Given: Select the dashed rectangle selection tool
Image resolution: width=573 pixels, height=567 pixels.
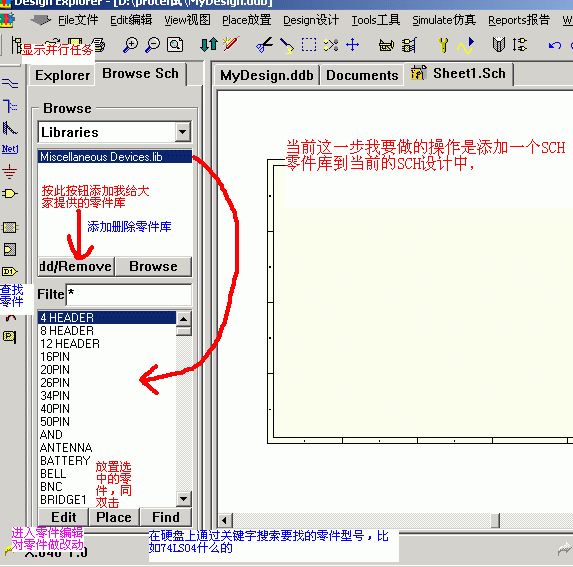Looking at the screenshot, I should pos(309,45).
